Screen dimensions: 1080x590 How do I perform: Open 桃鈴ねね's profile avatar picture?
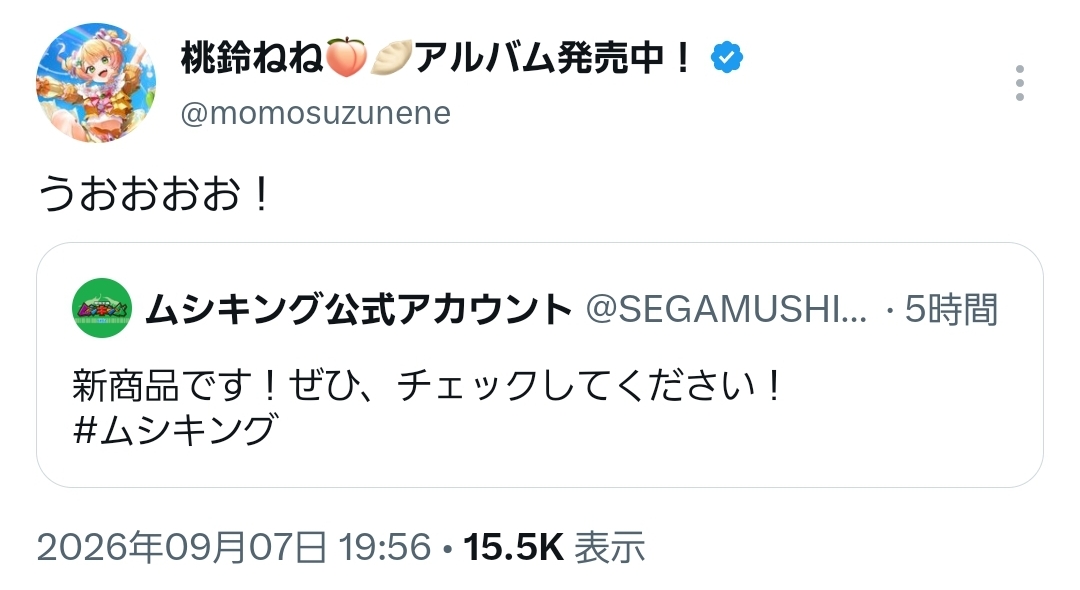click(x=96, y=83)
